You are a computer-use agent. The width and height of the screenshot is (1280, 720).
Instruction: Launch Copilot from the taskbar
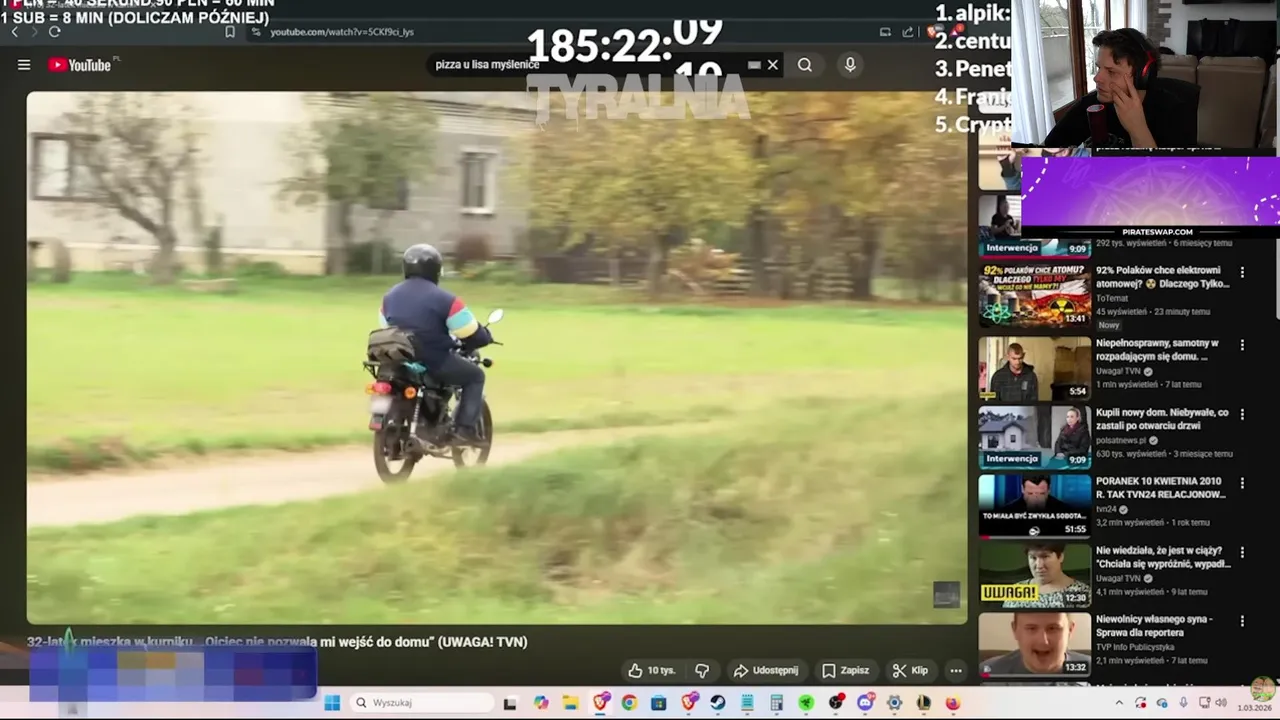[541, 703]
